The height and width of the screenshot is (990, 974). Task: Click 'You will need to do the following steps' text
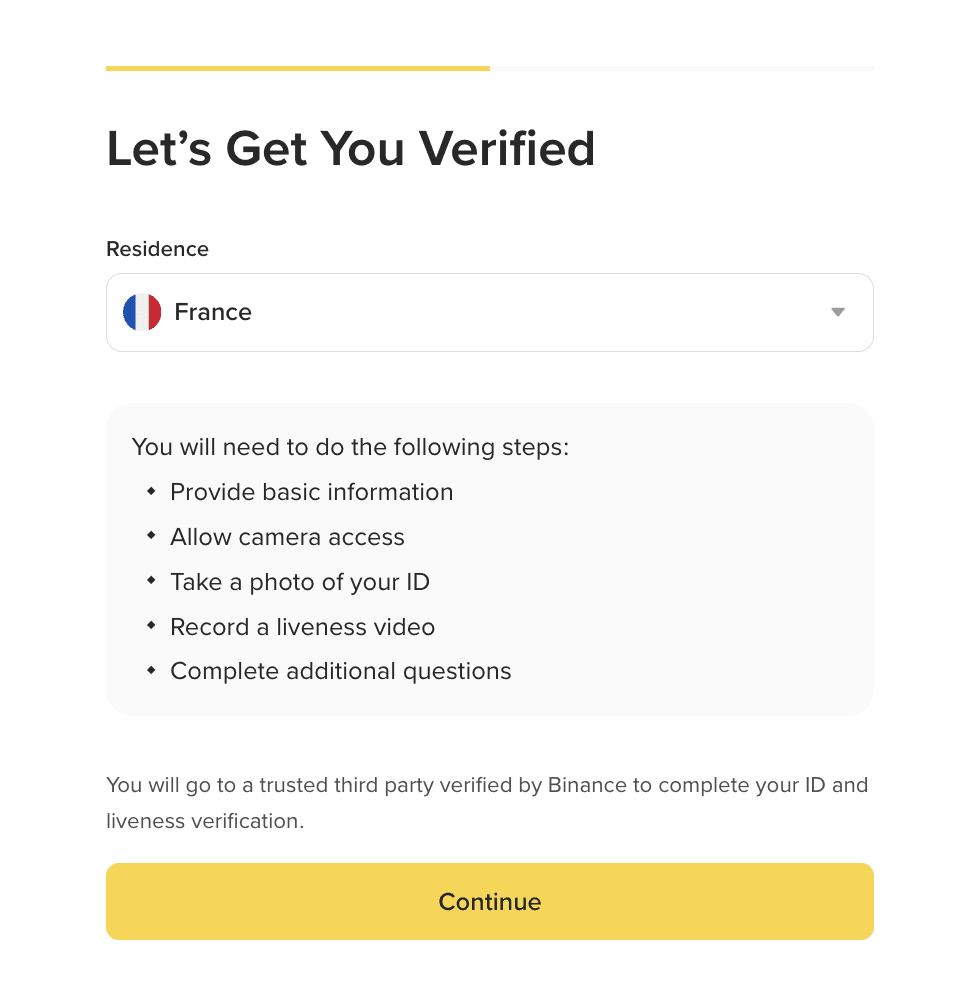(350, 446)
